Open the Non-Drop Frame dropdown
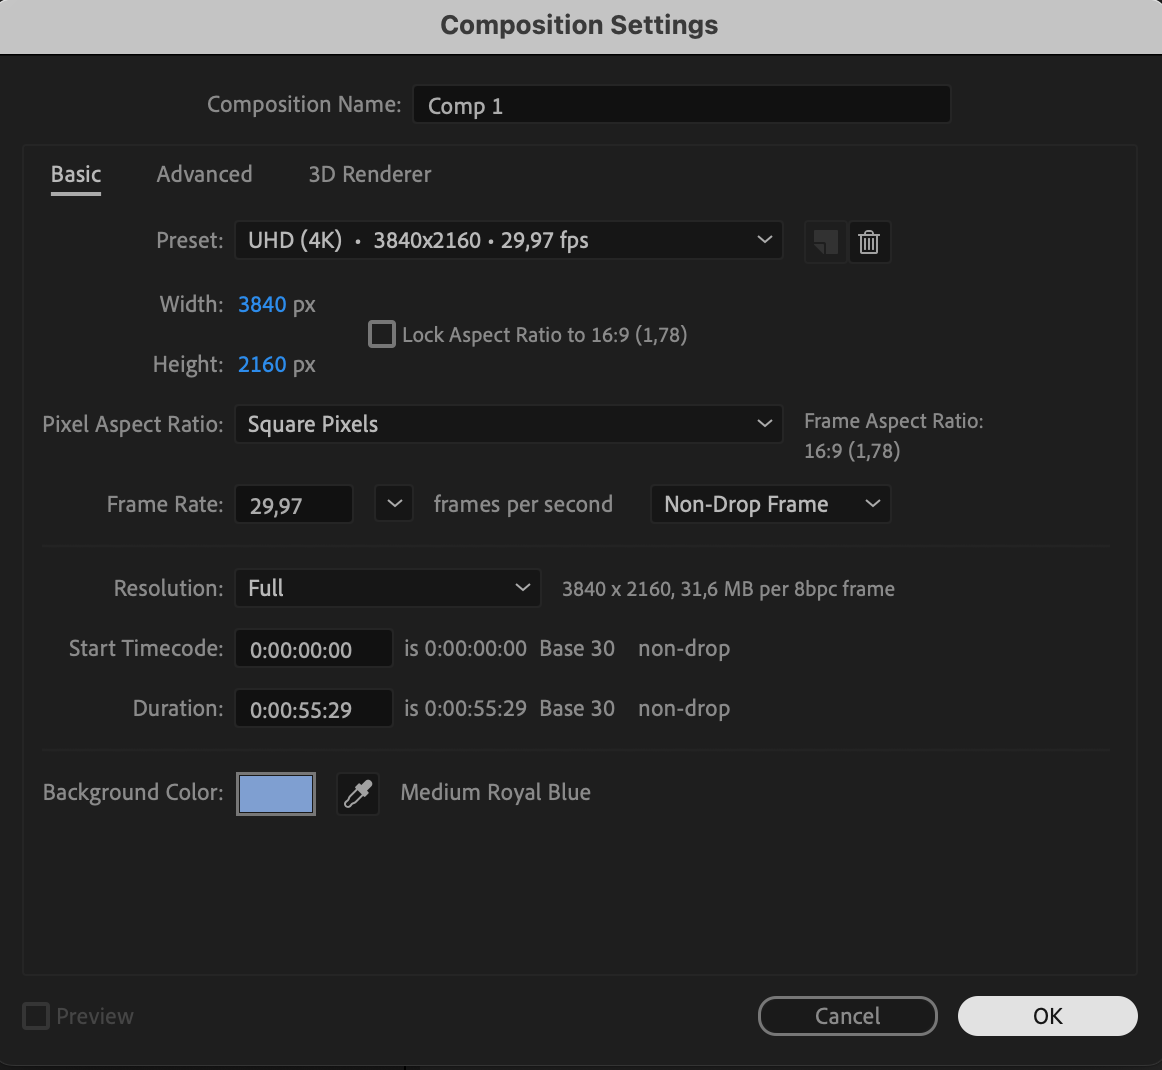The image size is (1162, 1070). point(770,504)
